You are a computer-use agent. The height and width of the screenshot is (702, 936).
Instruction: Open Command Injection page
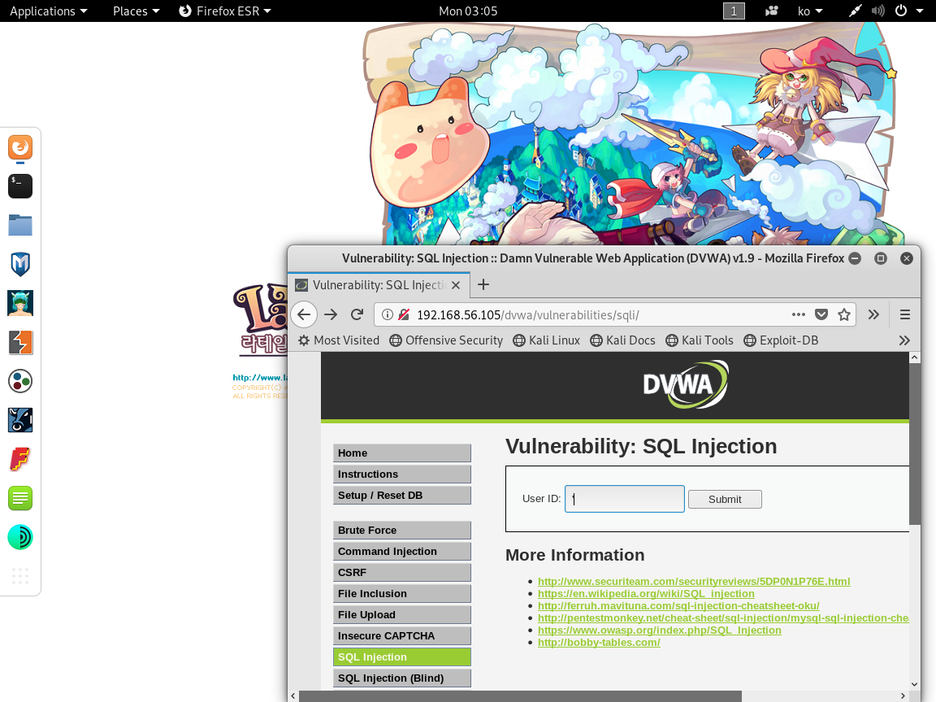pos(402,551)
